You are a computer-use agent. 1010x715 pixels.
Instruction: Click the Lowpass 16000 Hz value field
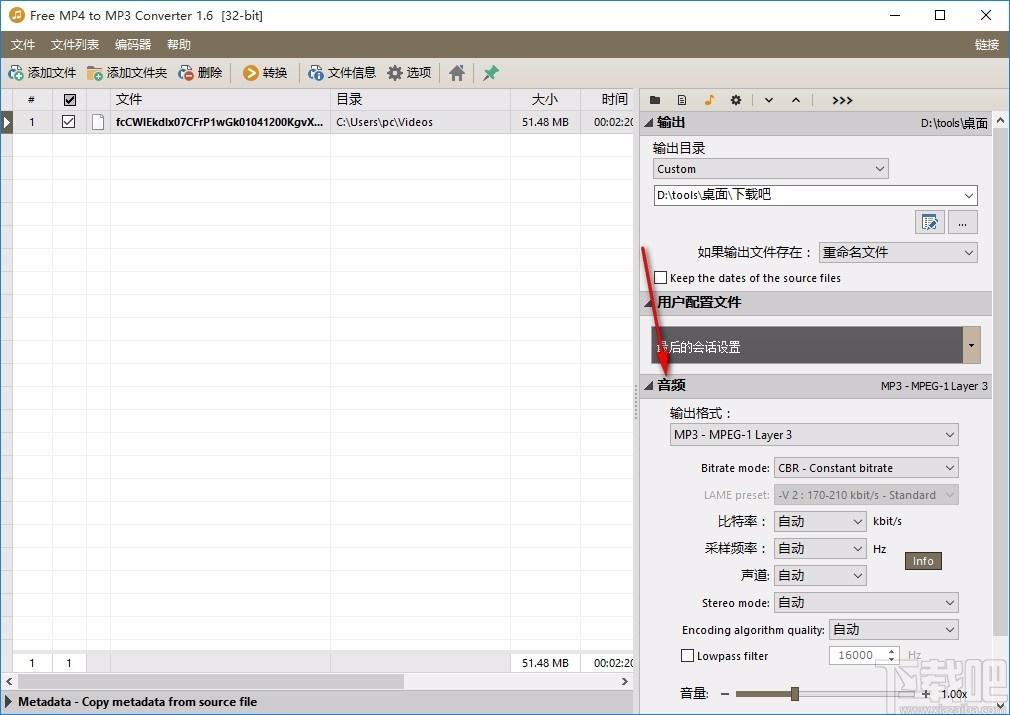pyautogui.click(x=857, y=655)
